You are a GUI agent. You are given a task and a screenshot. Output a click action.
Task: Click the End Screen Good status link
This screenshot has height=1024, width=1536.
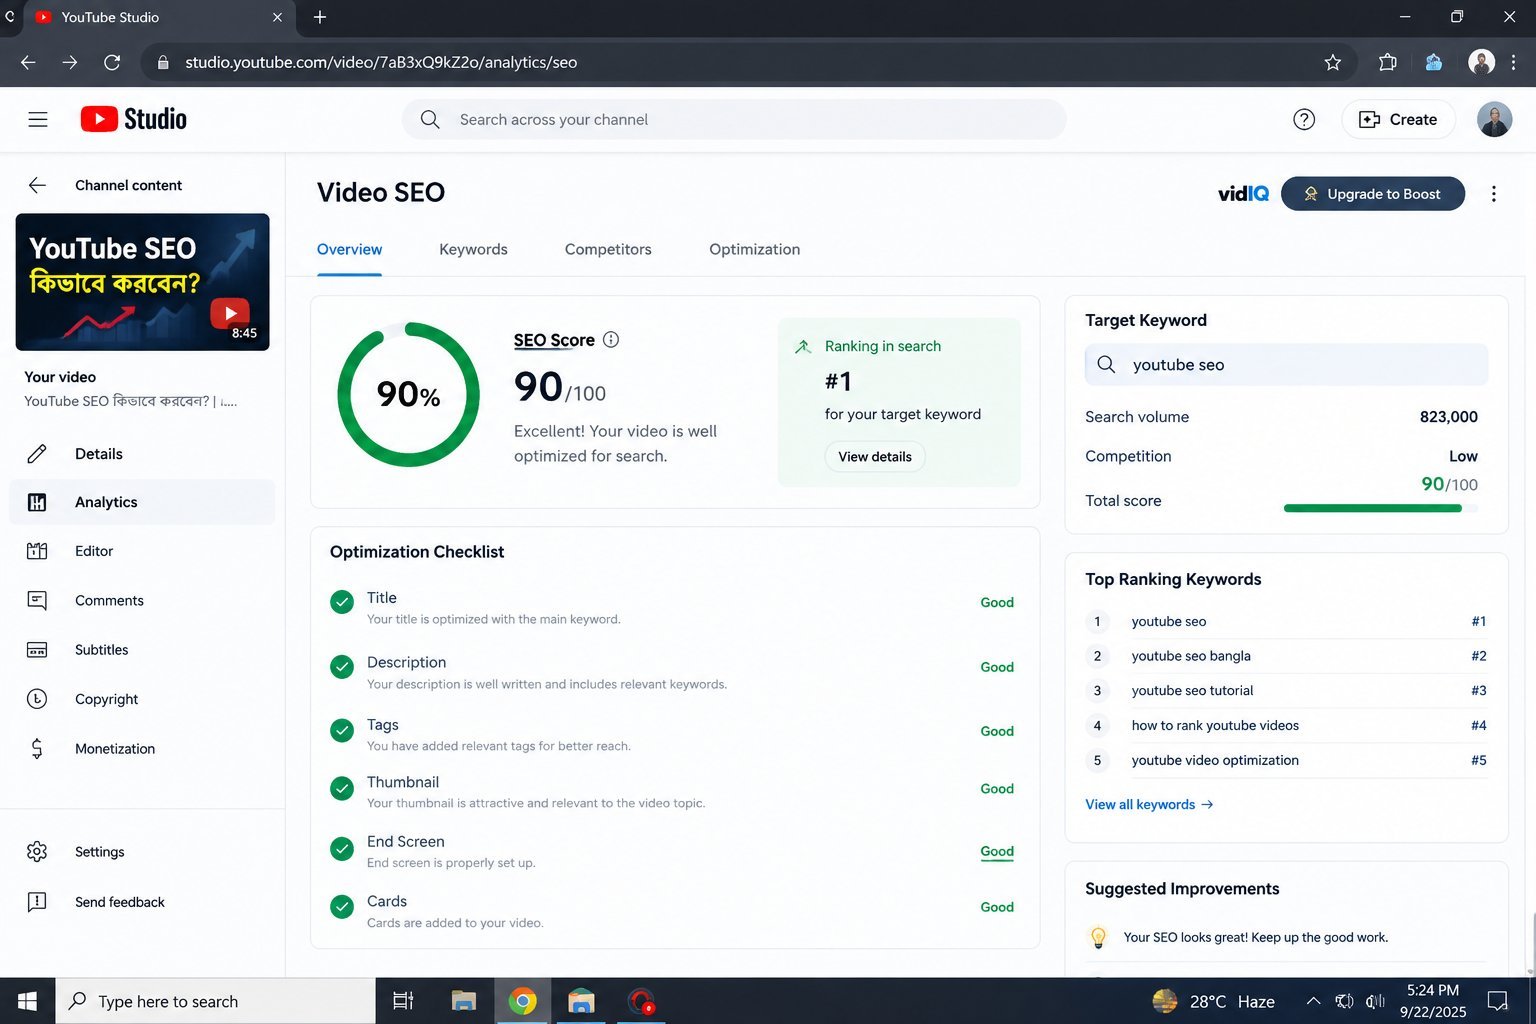click(997, 852)
